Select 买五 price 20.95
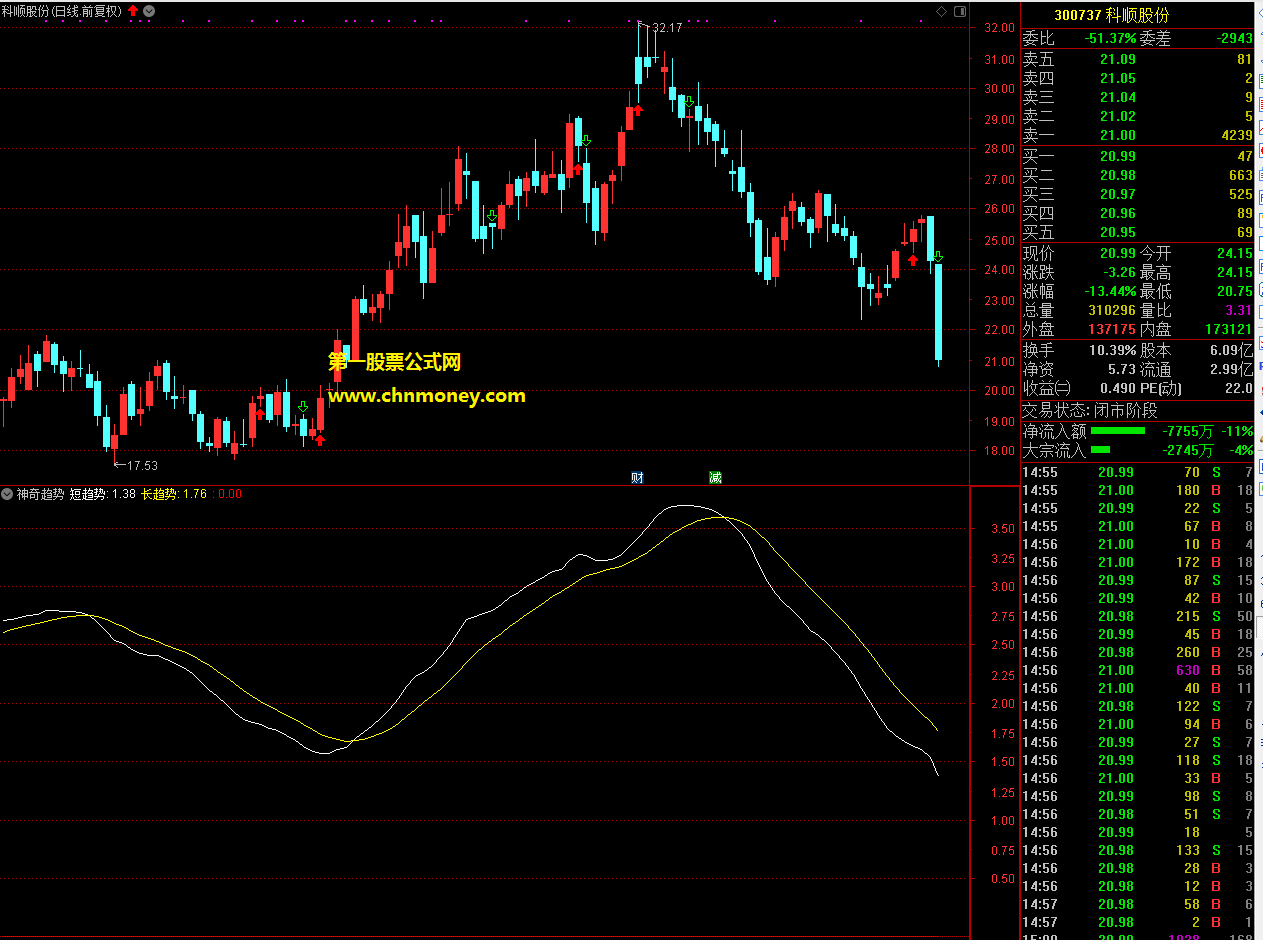The width and height of the screenshot is (1263, 940). pos(1118,232)
